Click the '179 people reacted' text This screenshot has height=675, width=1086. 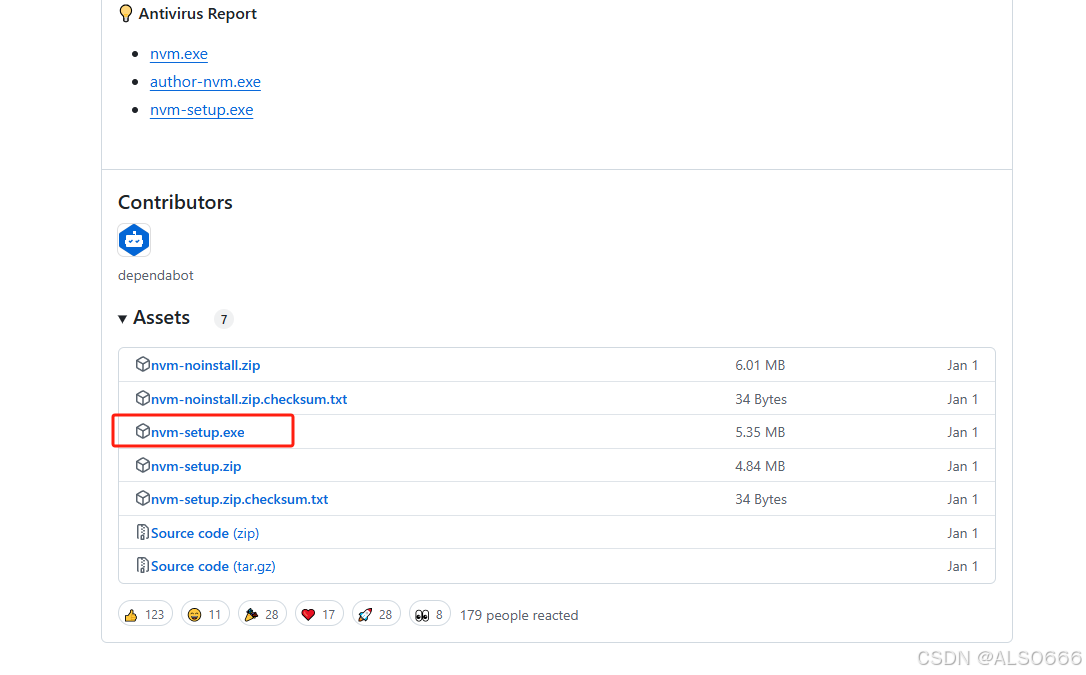(519, 615)
